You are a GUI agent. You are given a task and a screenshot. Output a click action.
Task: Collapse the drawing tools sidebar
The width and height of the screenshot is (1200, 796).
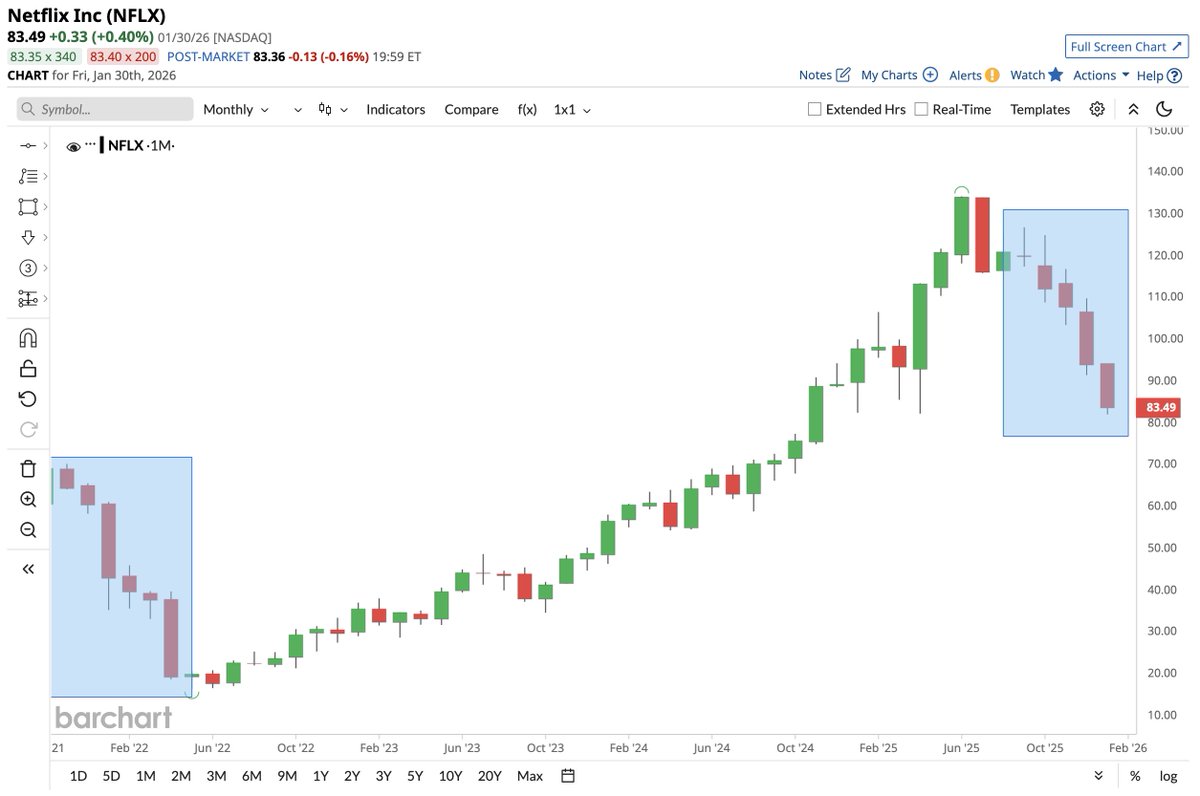[x=28, y=569]
